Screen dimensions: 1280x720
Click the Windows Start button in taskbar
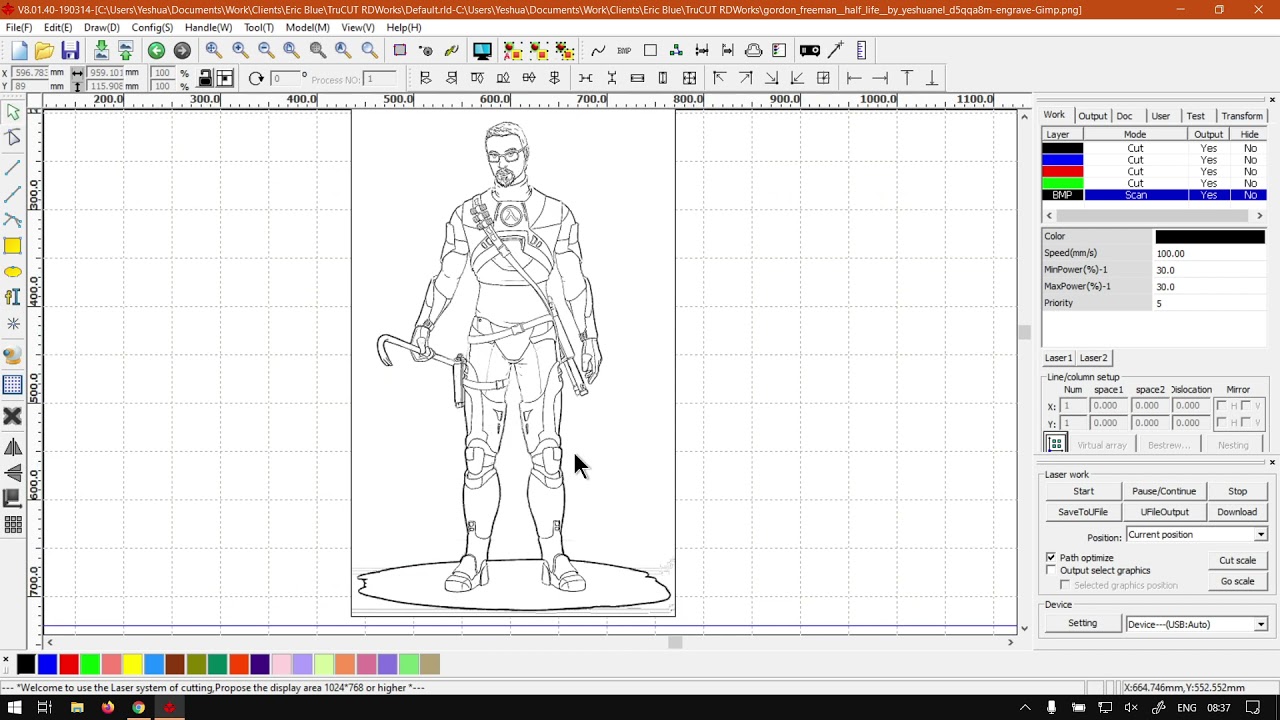(x=15, y=708)
